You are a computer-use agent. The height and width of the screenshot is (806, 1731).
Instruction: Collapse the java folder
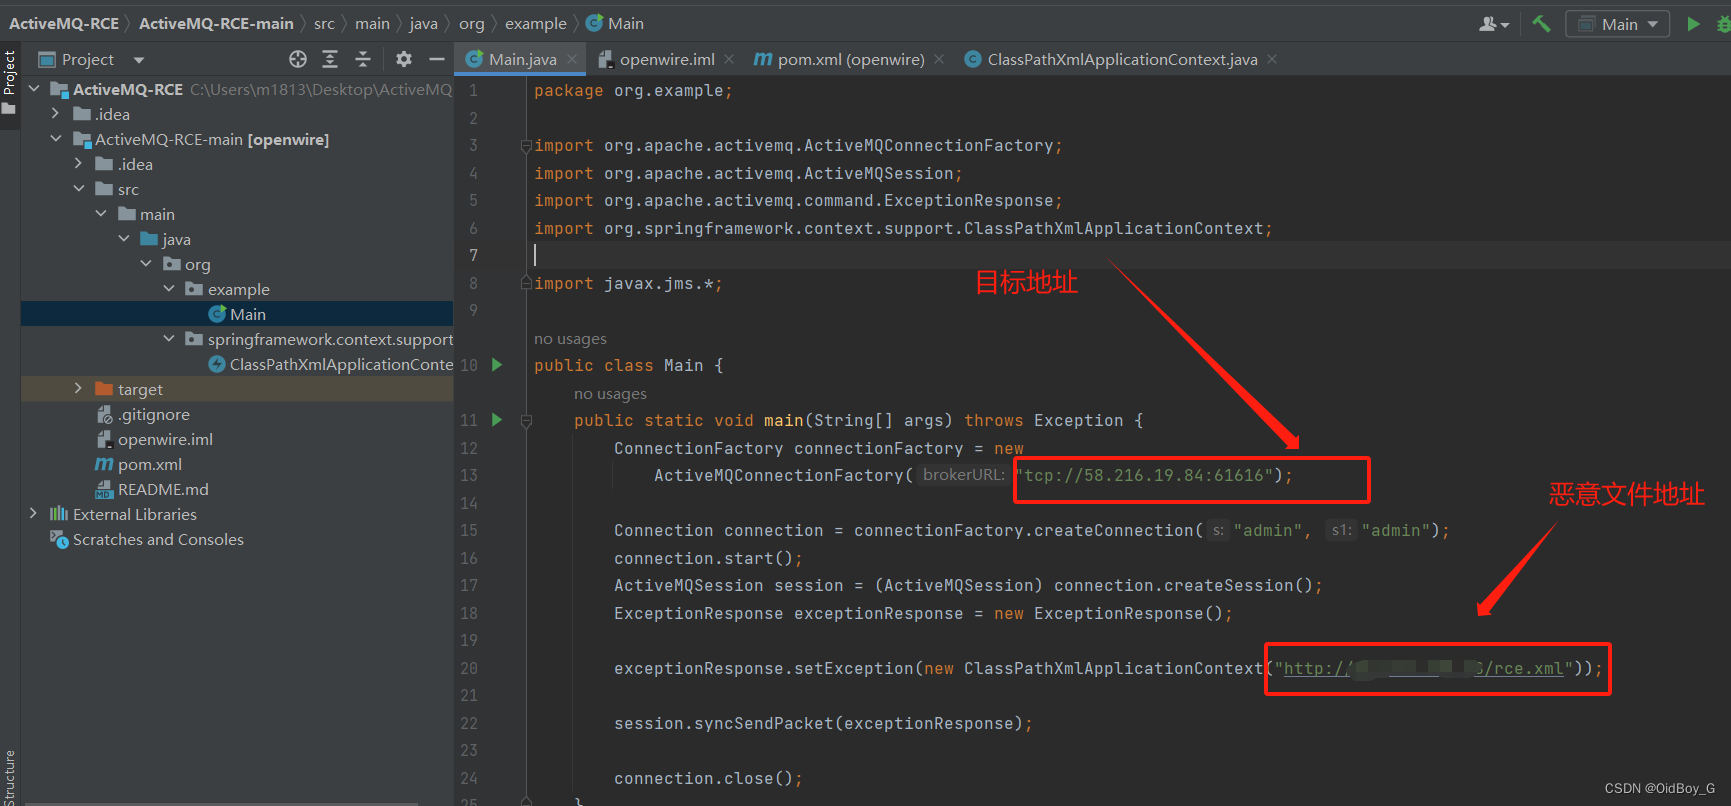(124, 239)
